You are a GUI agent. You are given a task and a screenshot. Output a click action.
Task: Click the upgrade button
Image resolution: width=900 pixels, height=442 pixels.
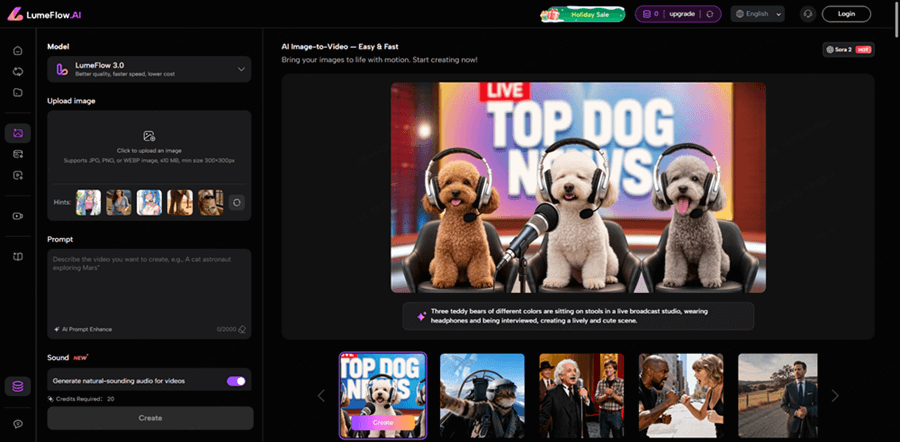pyautogui.click(x=683, y=14)
